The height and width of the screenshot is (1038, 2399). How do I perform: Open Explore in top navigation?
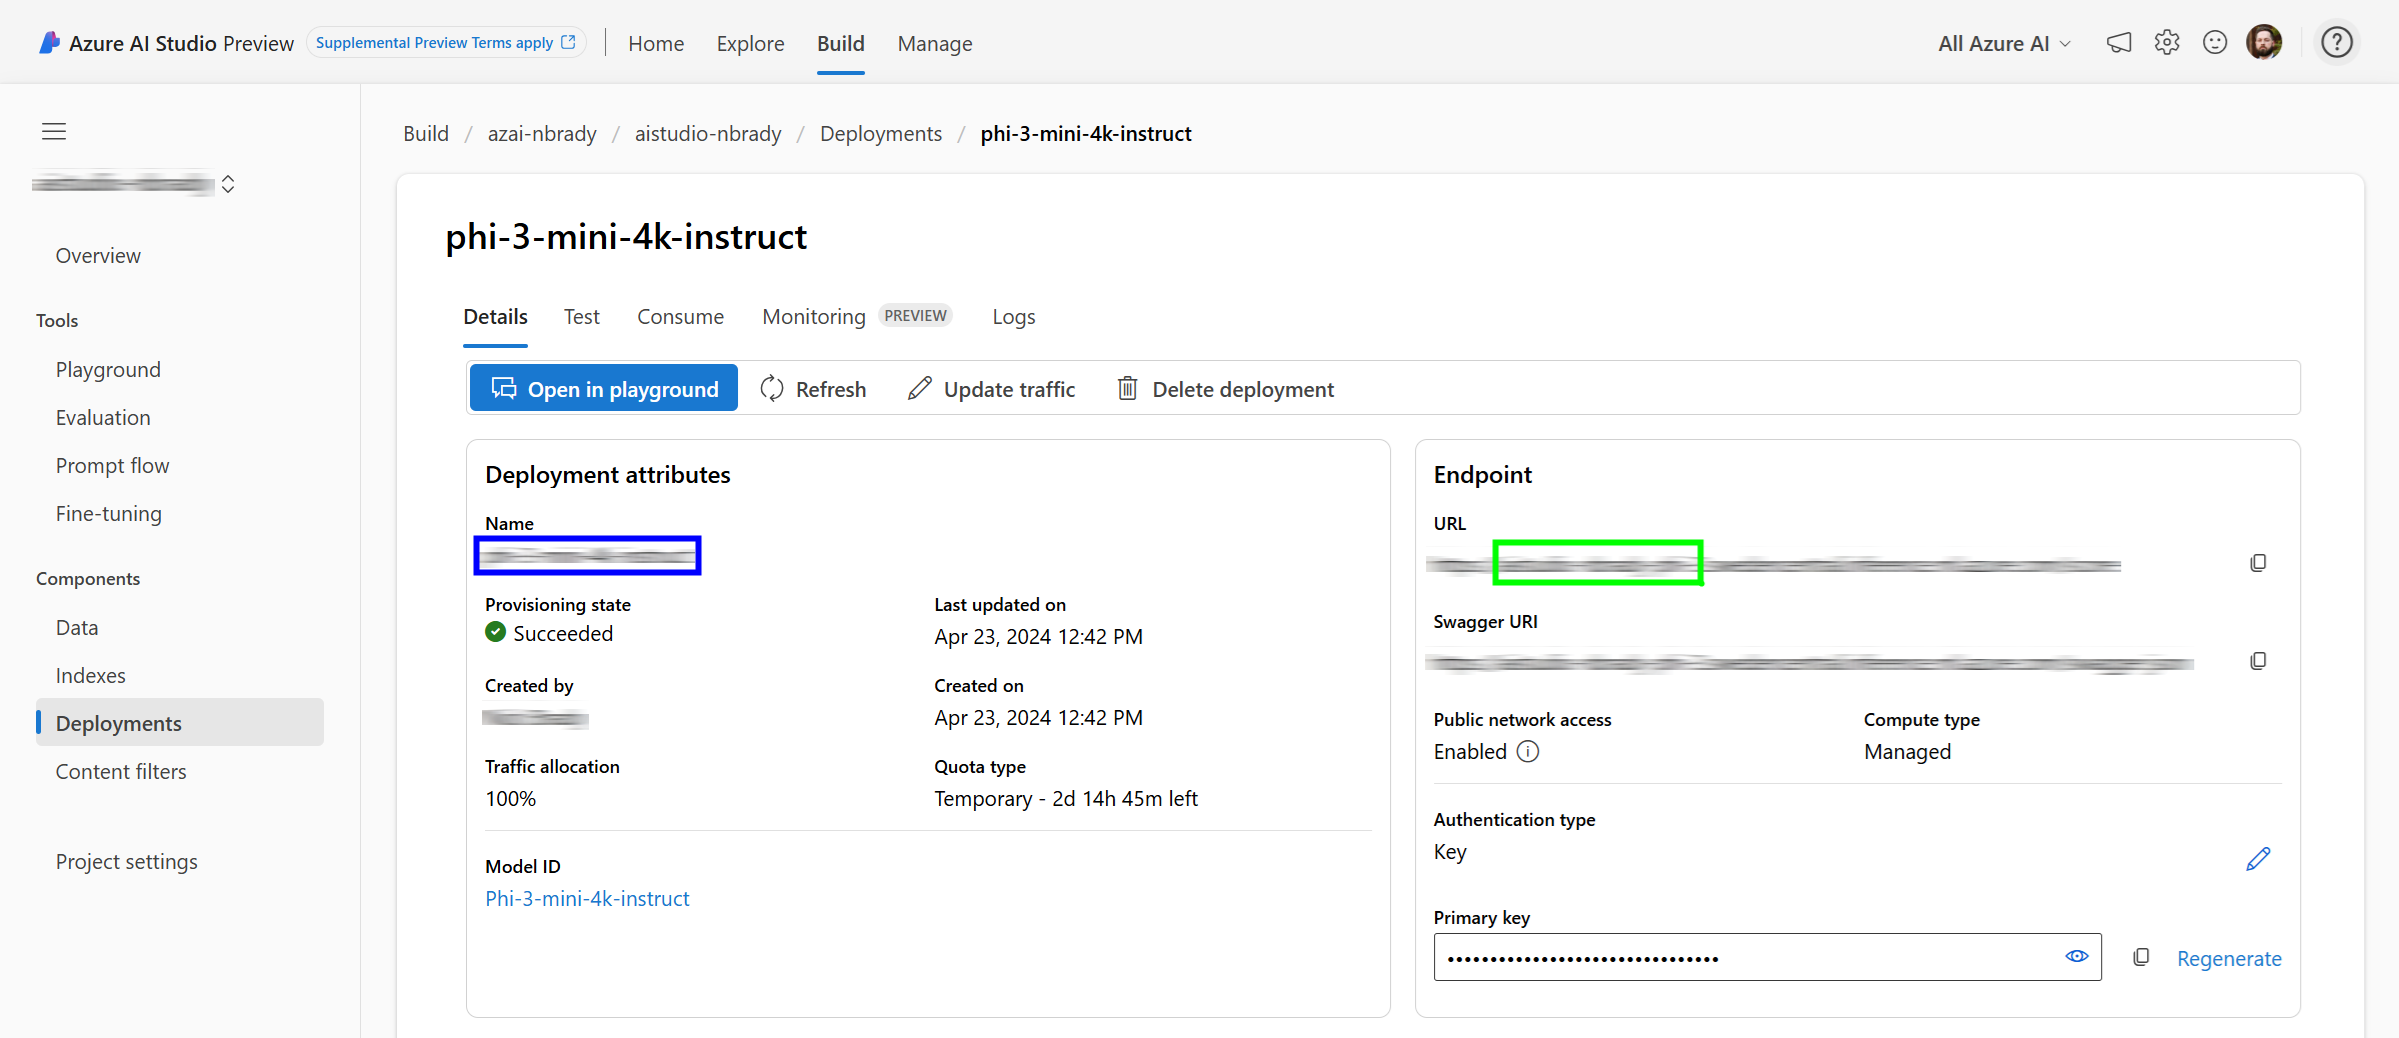(750, 43)
